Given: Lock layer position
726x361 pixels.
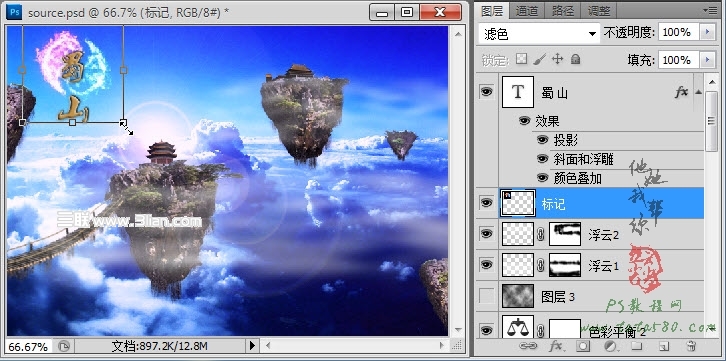Looking at the screenshot, I should click(x=557, y=59).
